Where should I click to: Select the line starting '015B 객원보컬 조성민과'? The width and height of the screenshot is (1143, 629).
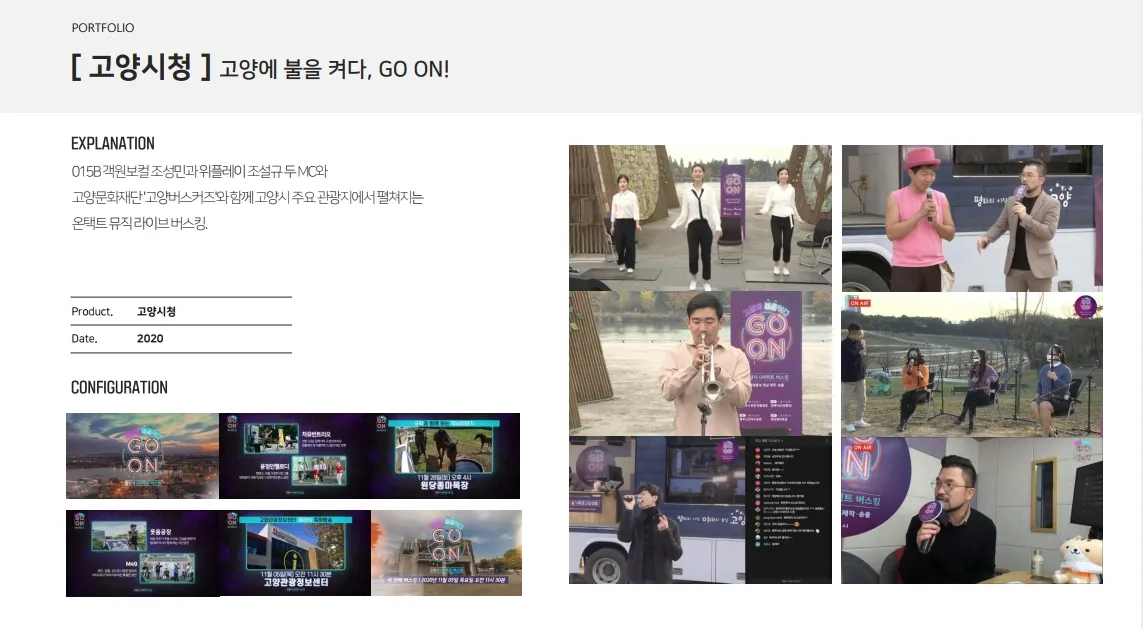pos(200,171)
